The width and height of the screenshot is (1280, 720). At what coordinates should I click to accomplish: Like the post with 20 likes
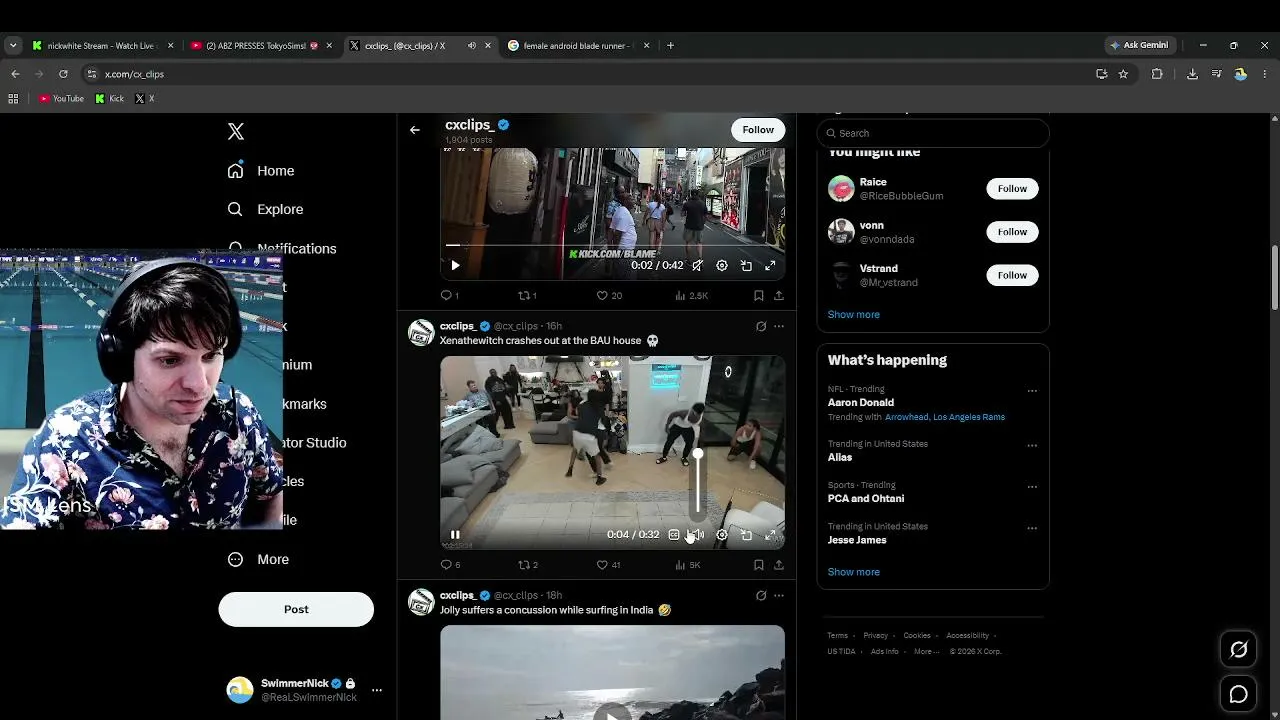609,296
